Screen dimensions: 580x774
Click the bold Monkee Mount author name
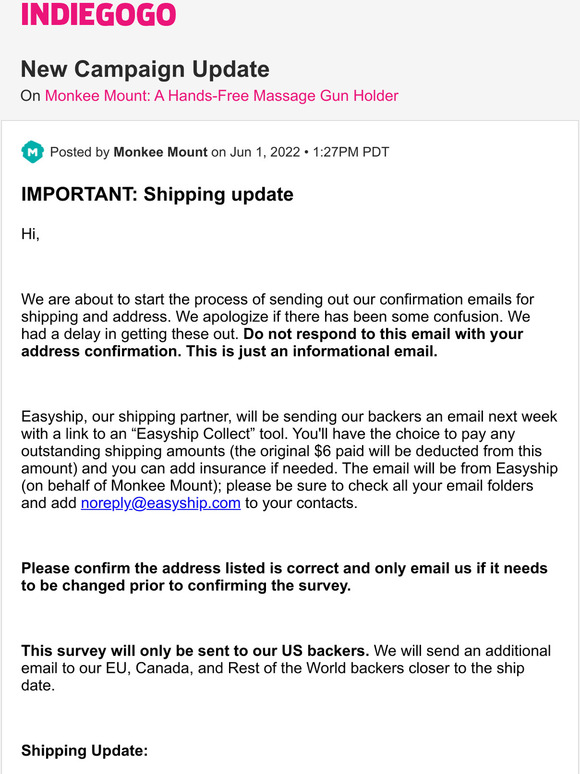tap(160, 152)
